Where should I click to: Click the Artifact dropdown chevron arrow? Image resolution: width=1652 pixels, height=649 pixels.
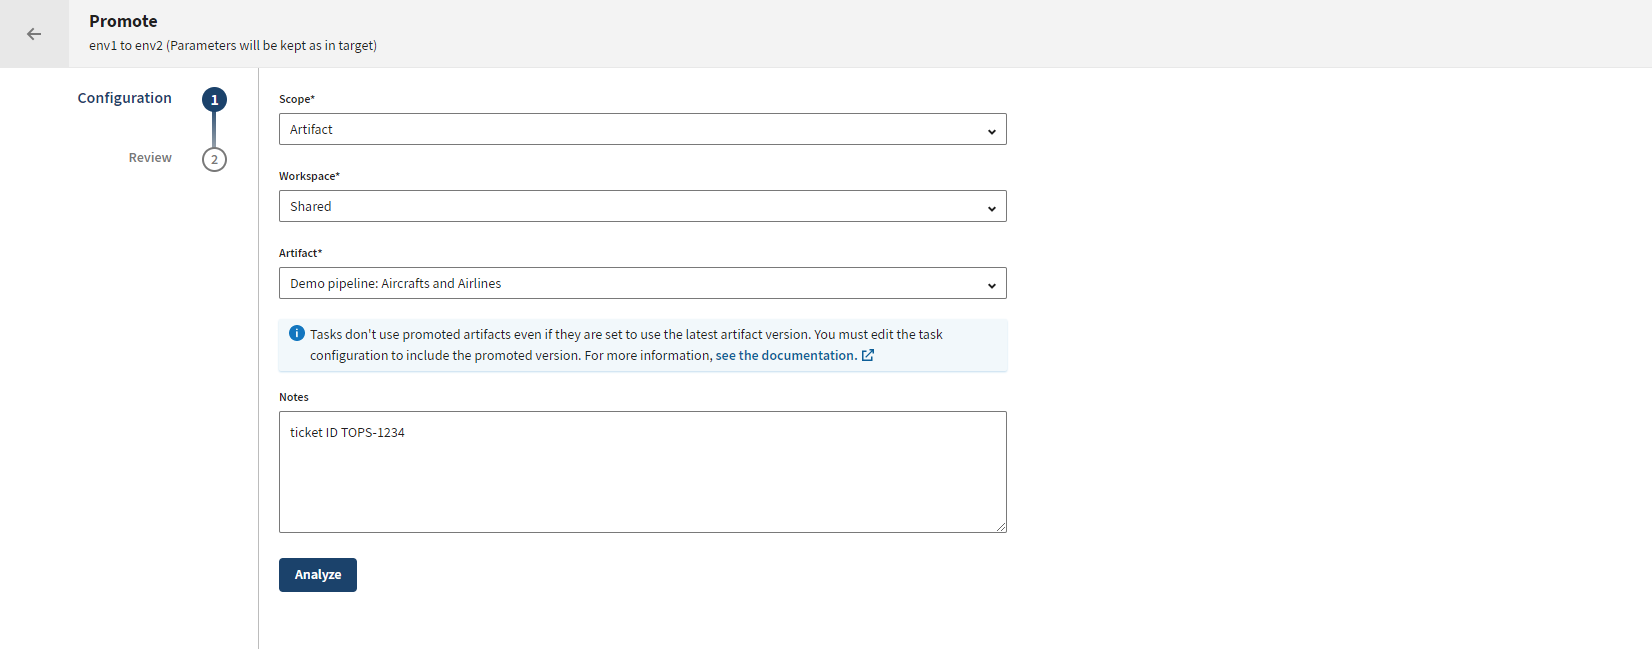pos(991,285)
